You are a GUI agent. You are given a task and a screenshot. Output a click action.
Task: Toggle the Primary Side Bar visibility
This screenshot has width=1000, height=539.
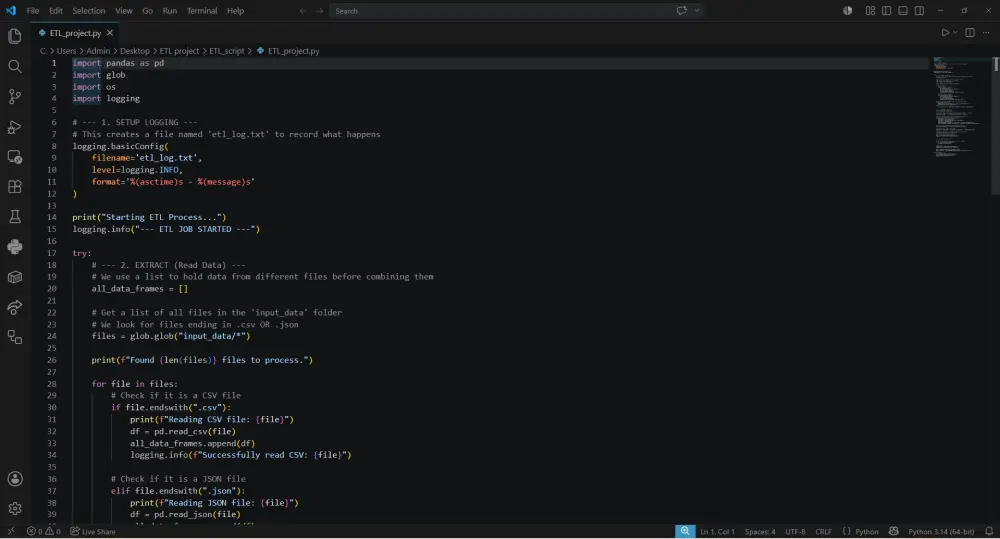[x=886, y=11]
